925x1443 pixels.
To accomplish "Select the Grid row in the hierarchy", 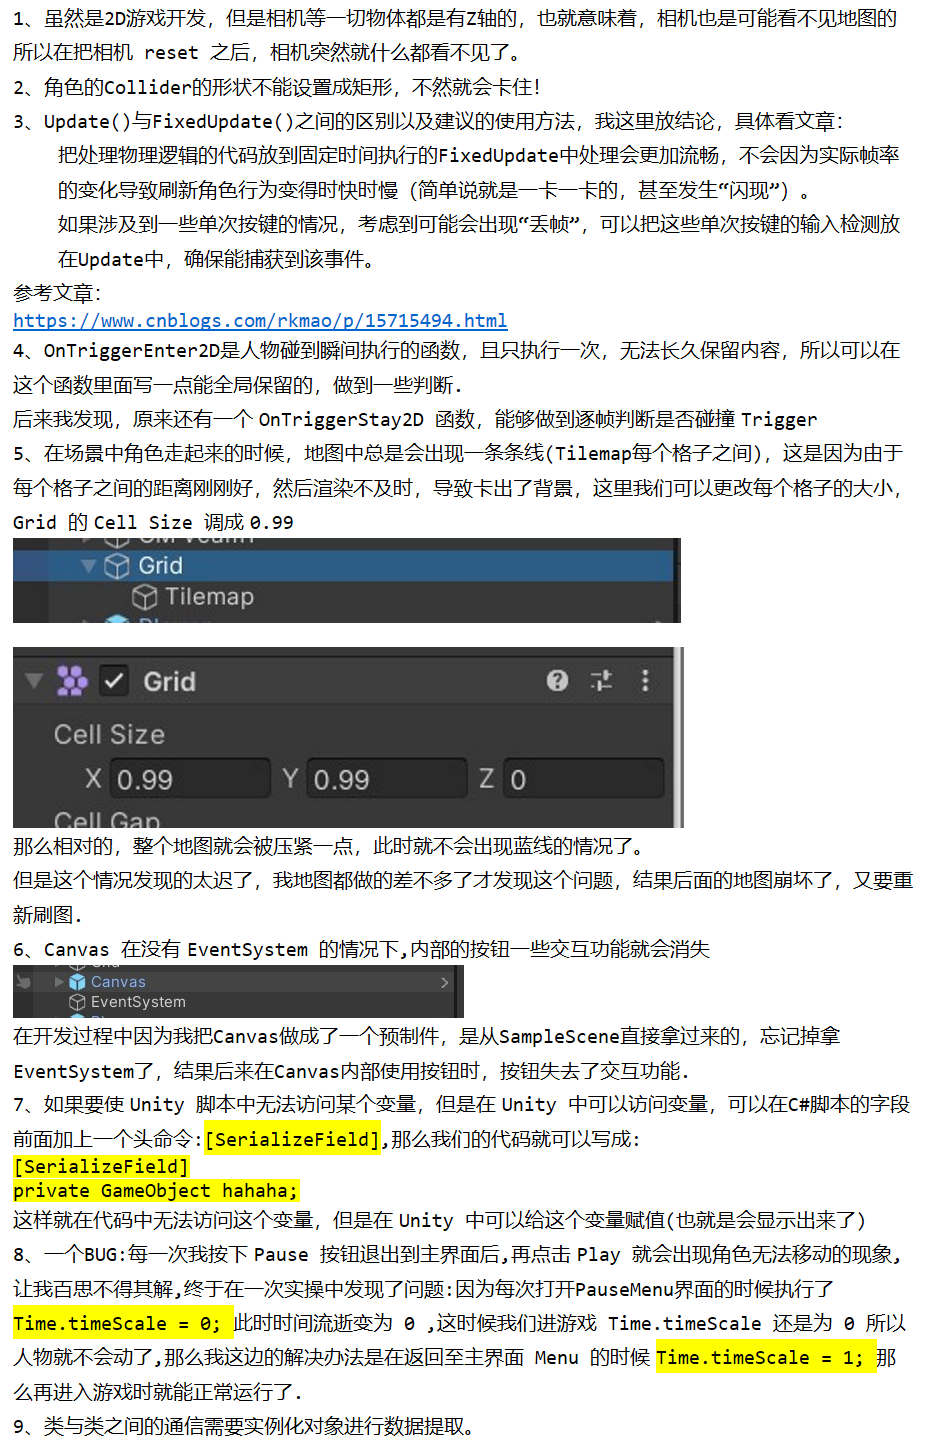I will (343, 566).
